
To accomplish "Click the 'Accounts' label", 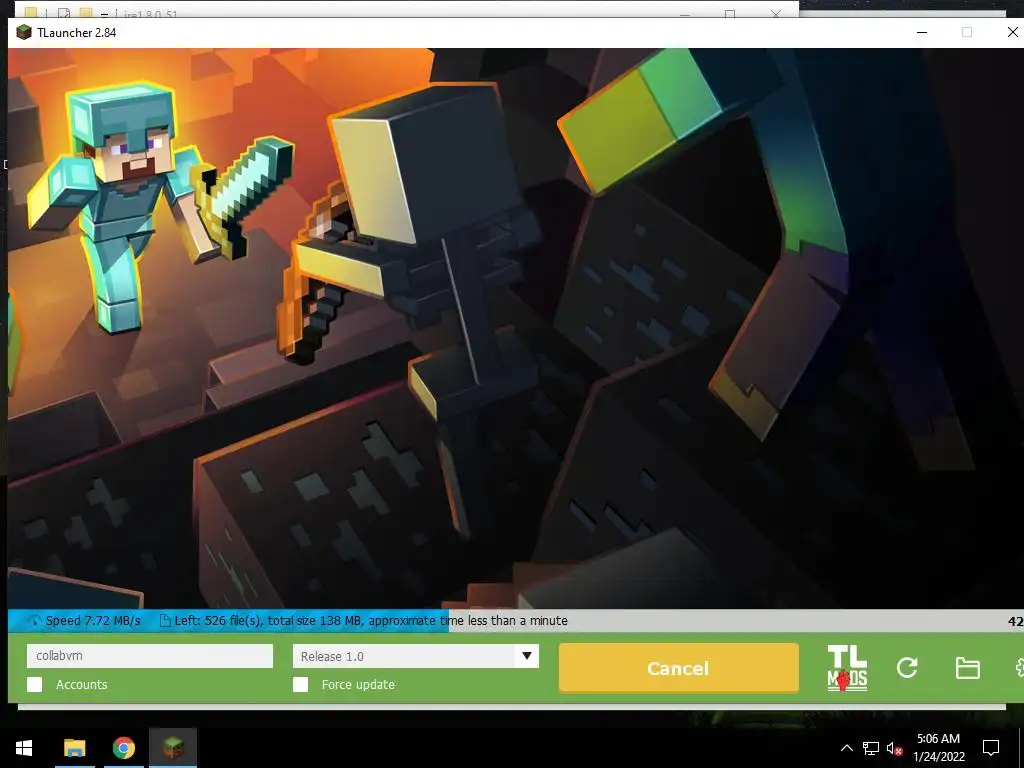I will click(x=82, y=684).
